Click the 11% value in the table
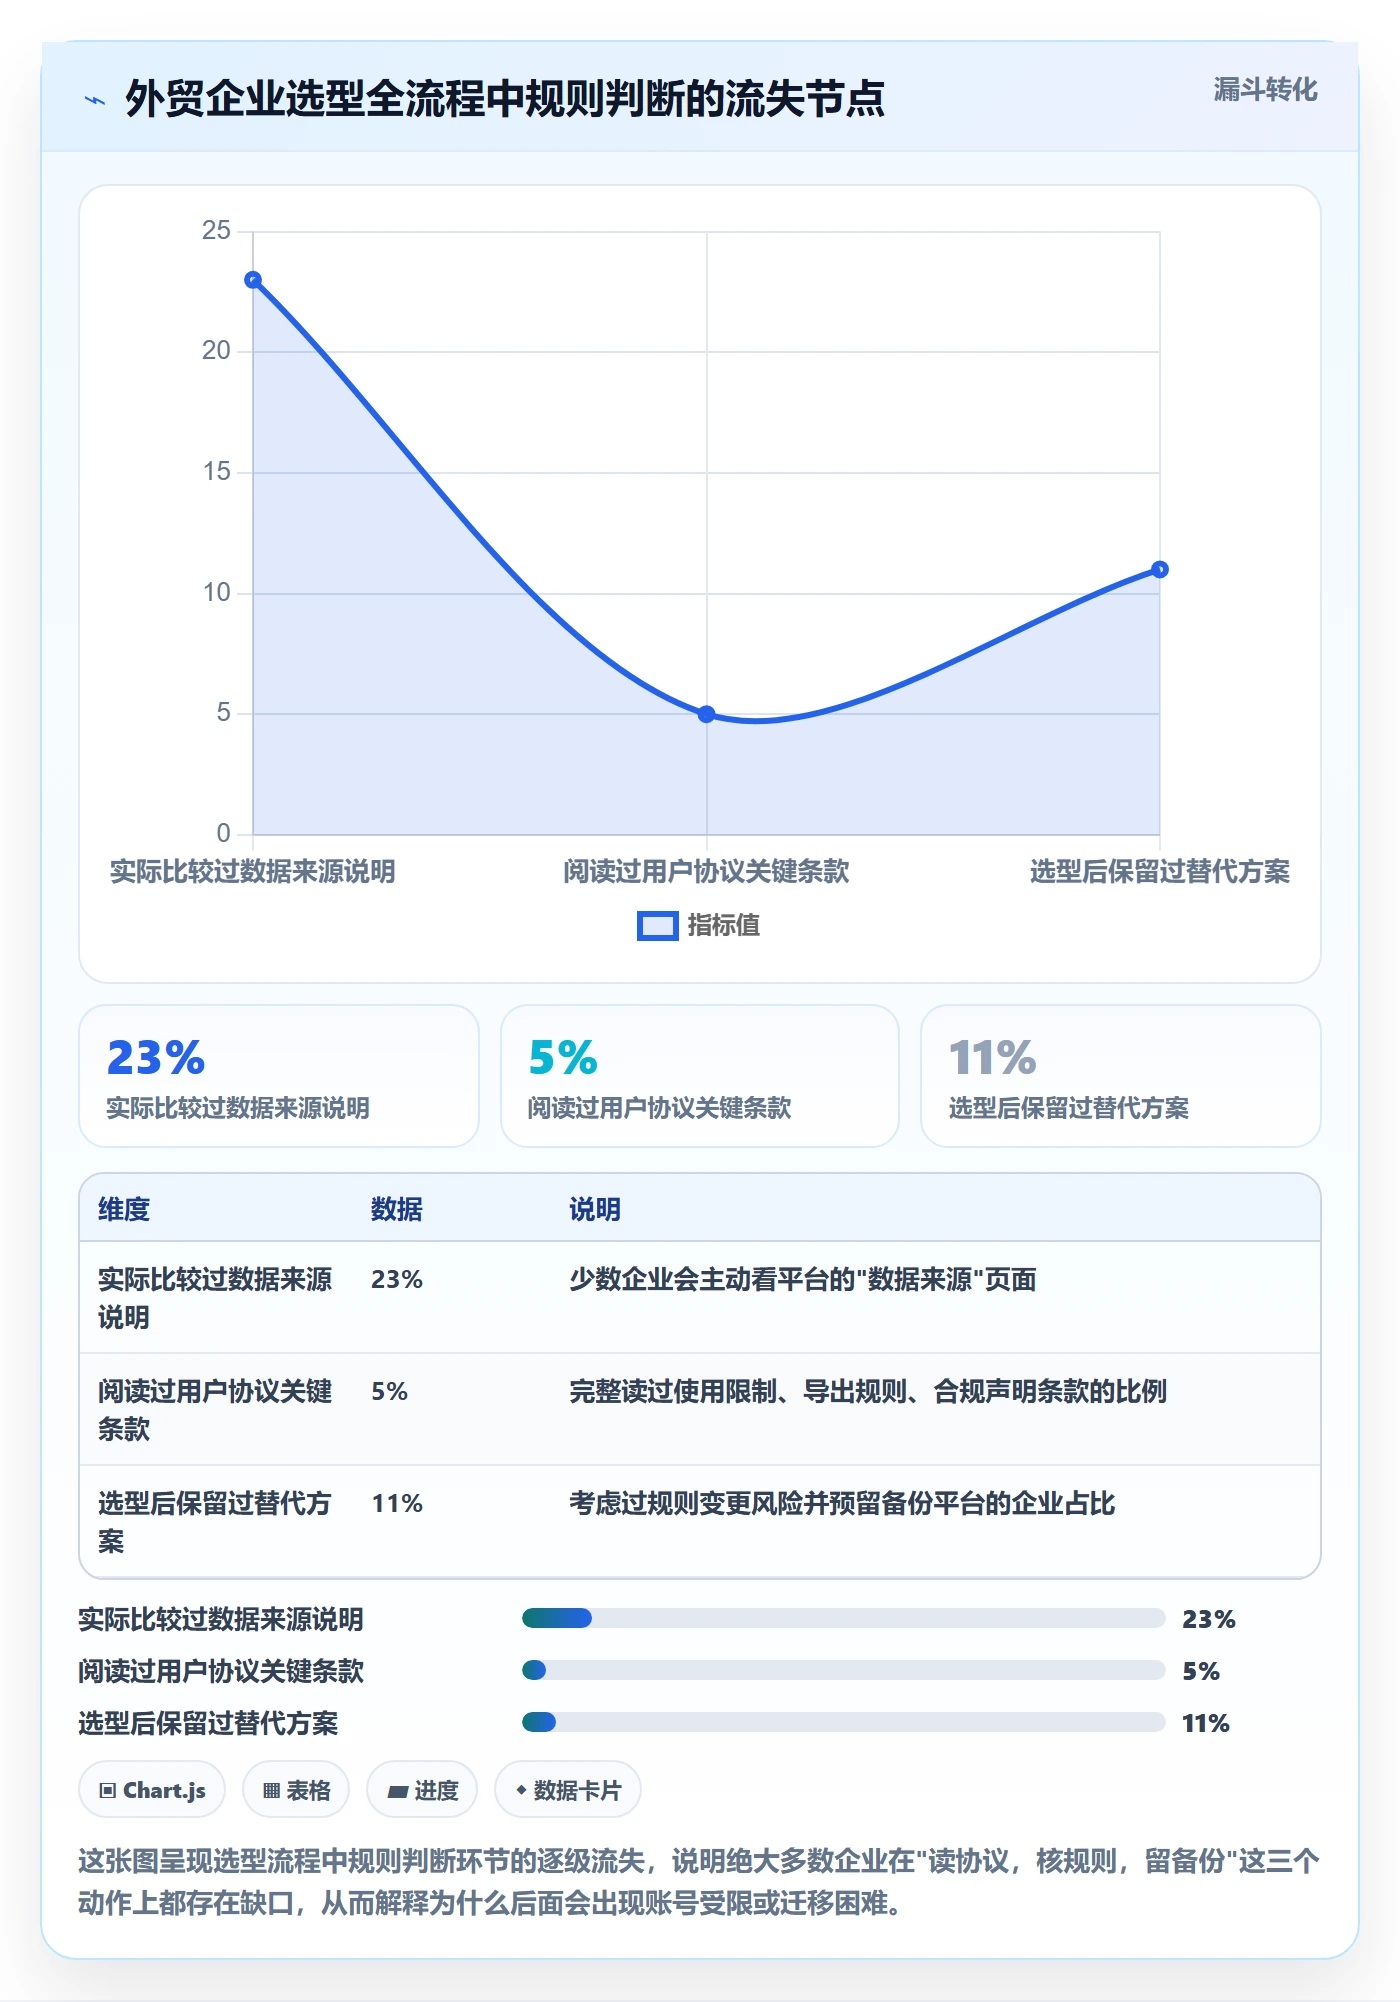This screenshot has height=2002, width=1400. [397, 1504]
